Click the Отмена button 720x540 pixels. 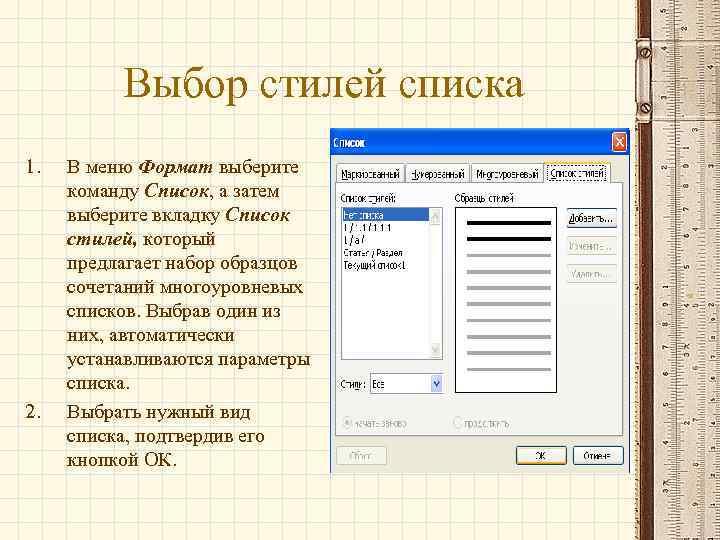598,456
